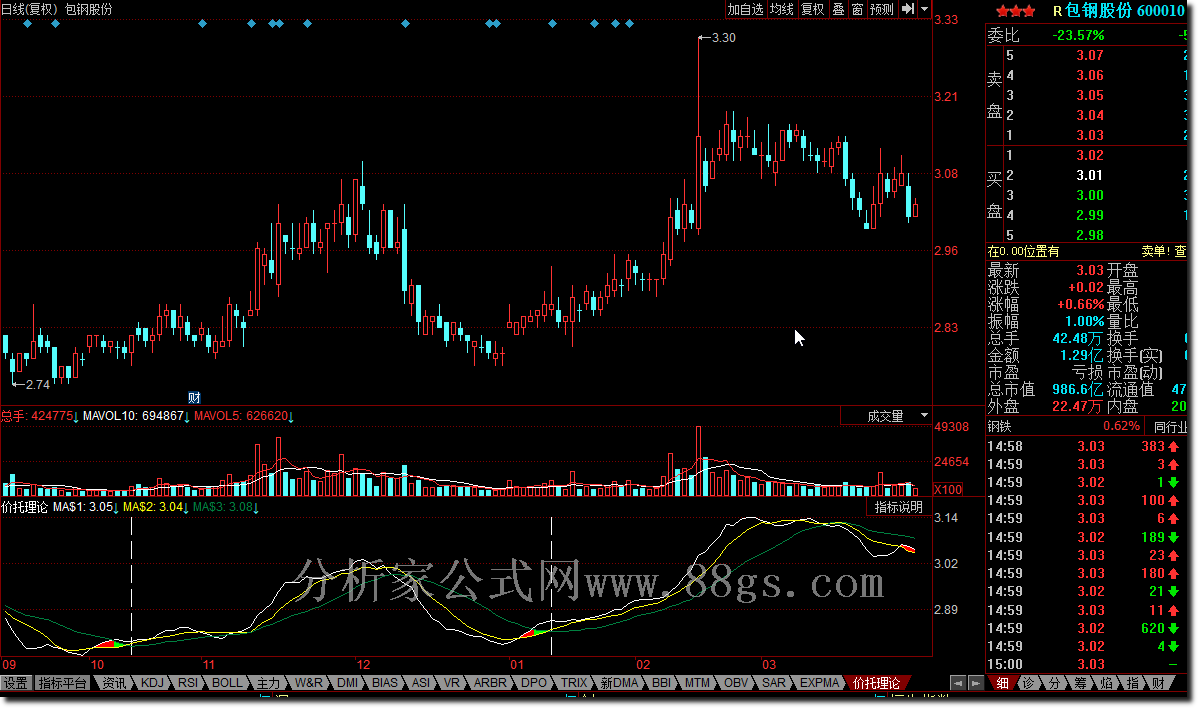
Task: Open 设置 settings at bottom left
Action: click(15, 683)
